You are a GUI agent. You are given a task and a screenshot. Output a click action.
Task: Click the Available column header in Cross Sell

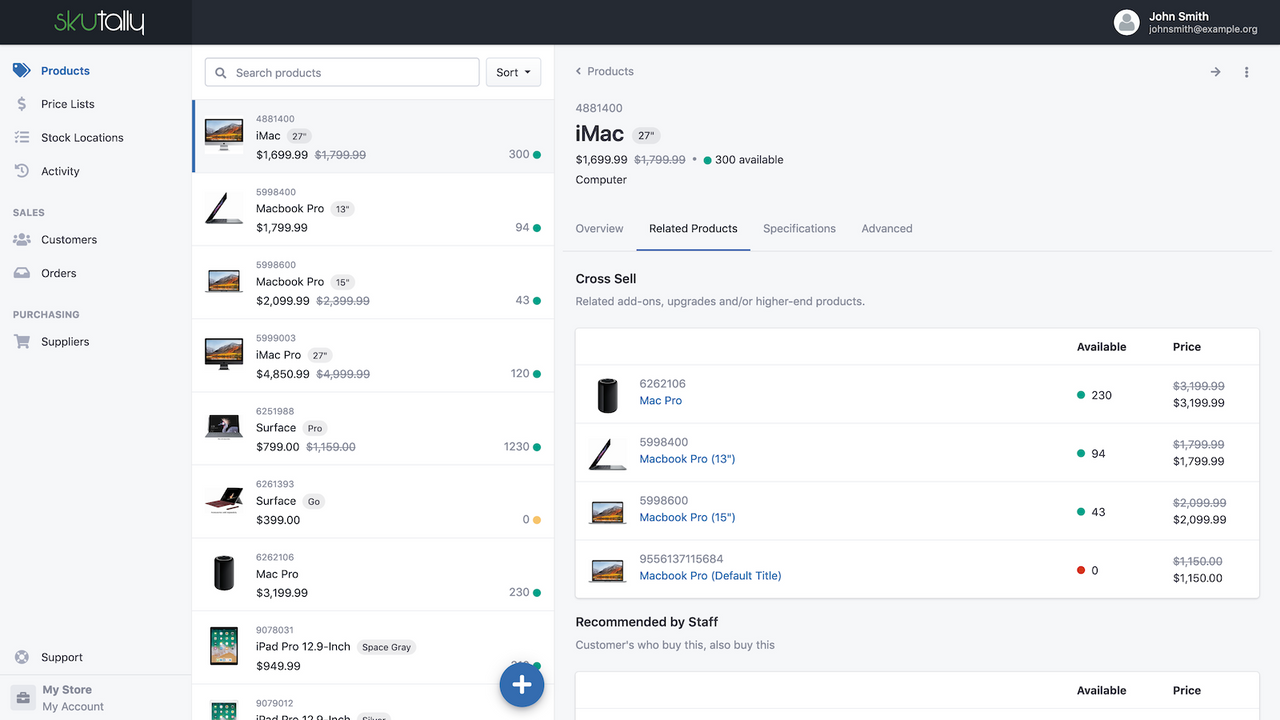(x=1101, y=347)
